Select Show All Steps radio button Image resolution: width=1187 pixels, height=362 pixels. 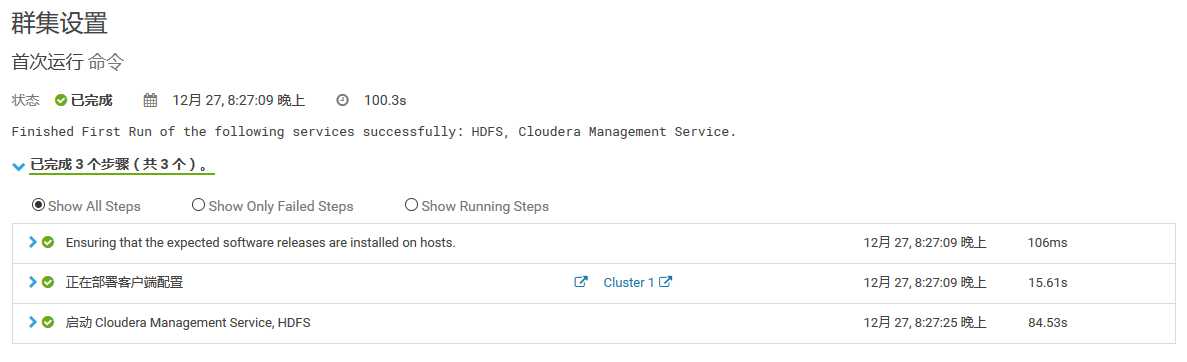pos(38,204)
